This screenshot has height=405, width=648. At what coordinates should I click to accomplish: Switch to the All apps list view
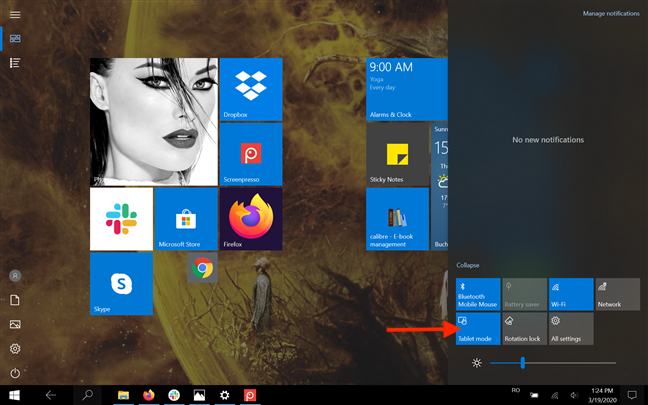coord(15,63)
